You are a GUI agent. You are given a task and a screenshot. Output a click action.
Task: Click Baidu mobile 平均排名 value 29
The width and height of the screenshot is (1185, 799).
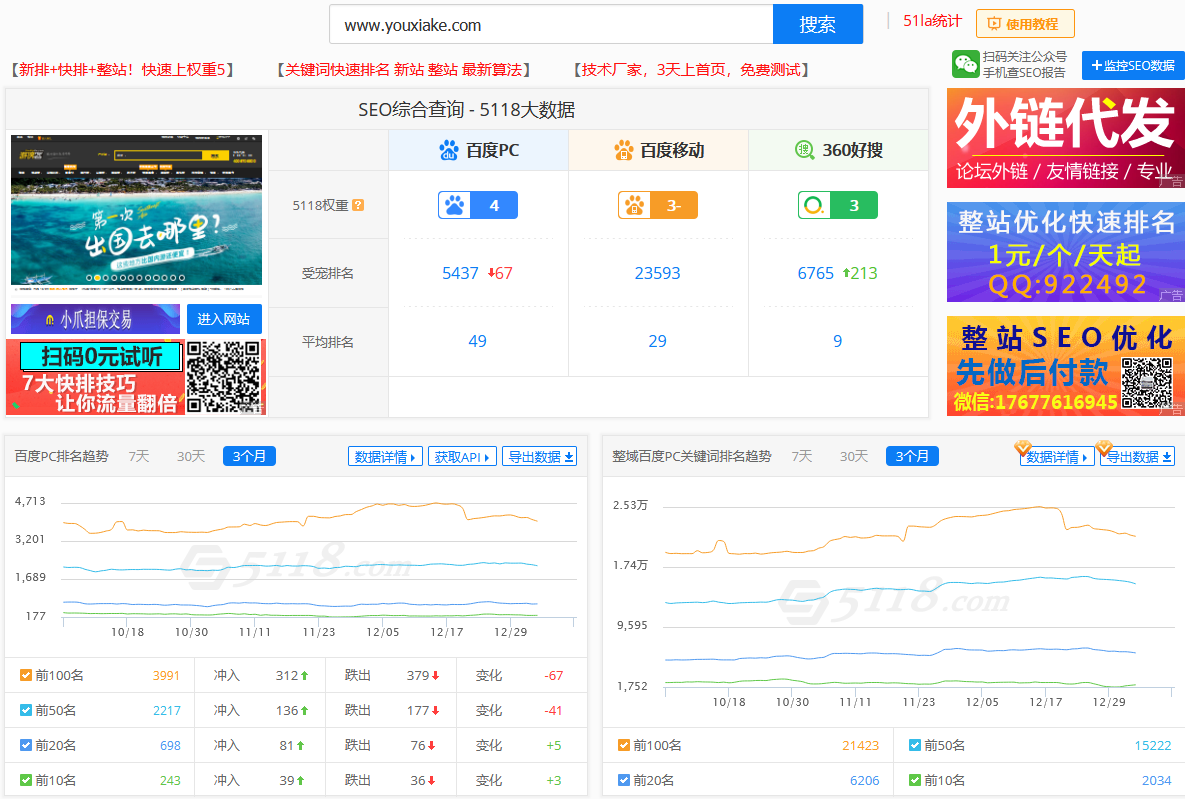tap(657, 341)
